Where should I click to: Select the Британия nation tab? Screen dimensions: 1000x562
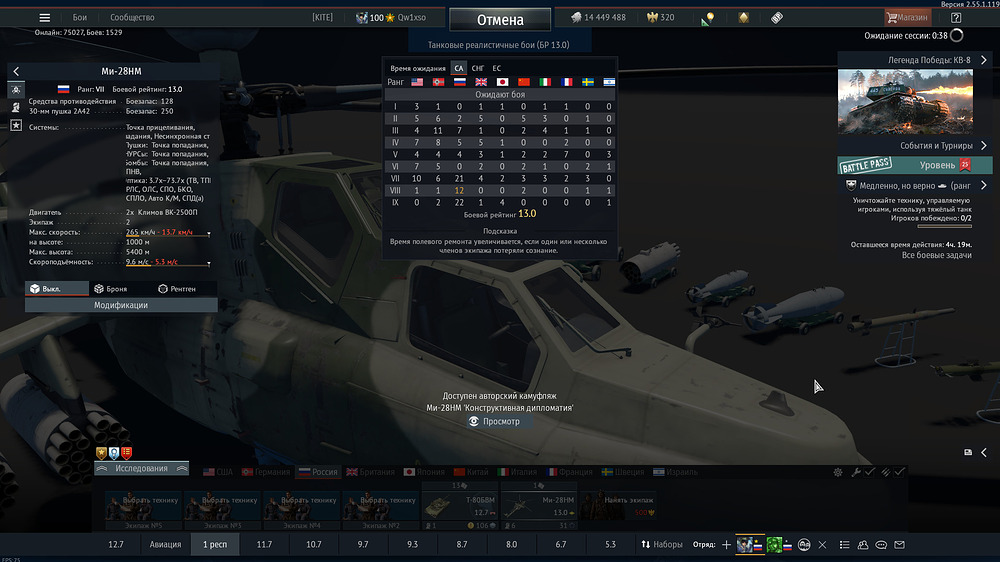(x=371, y=472)
